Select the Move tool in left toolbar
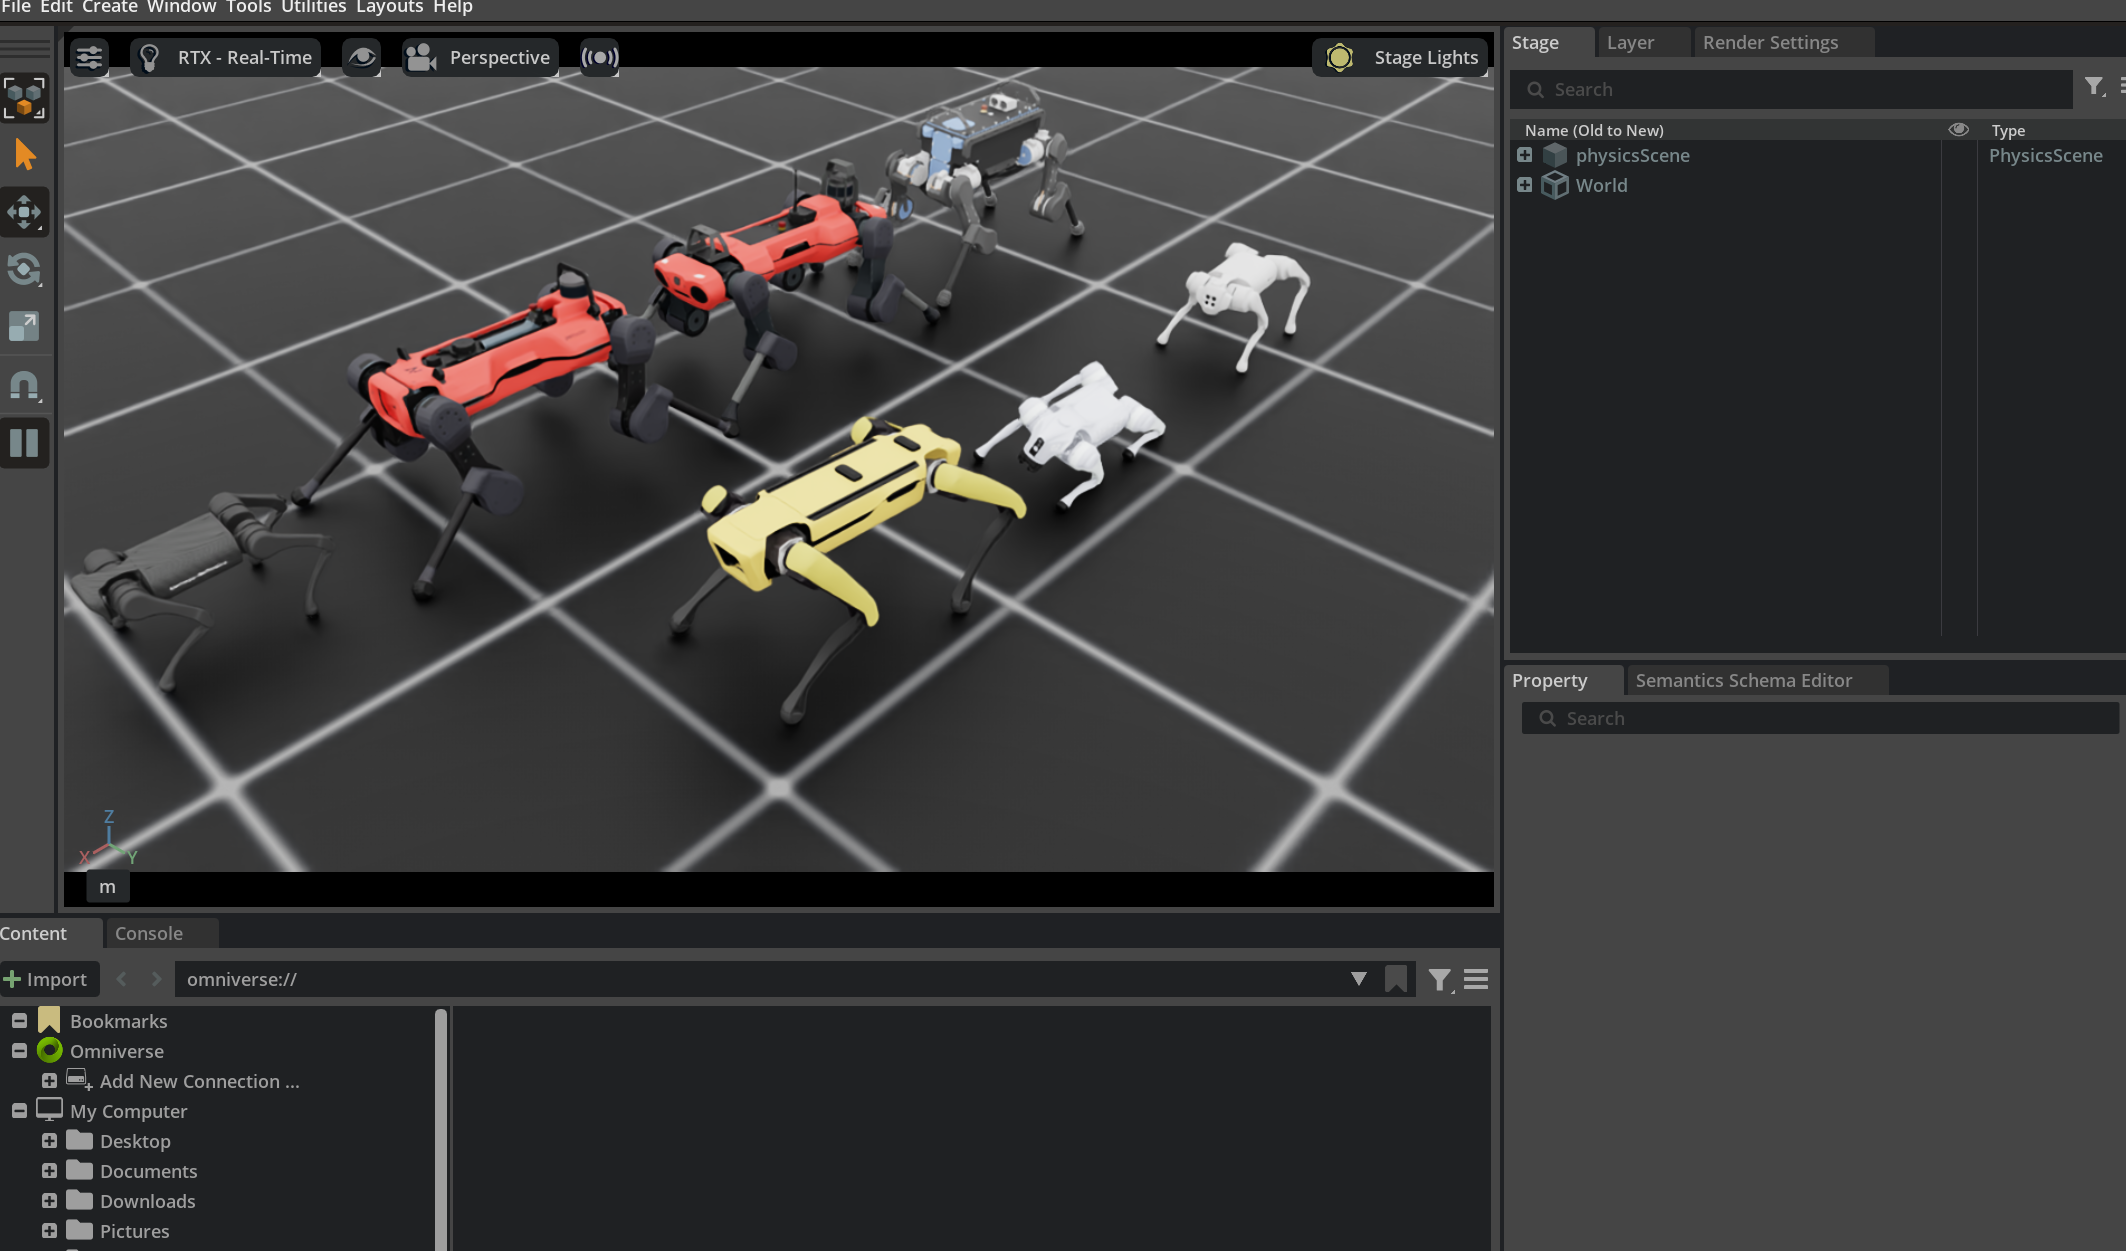 [24, 212]
